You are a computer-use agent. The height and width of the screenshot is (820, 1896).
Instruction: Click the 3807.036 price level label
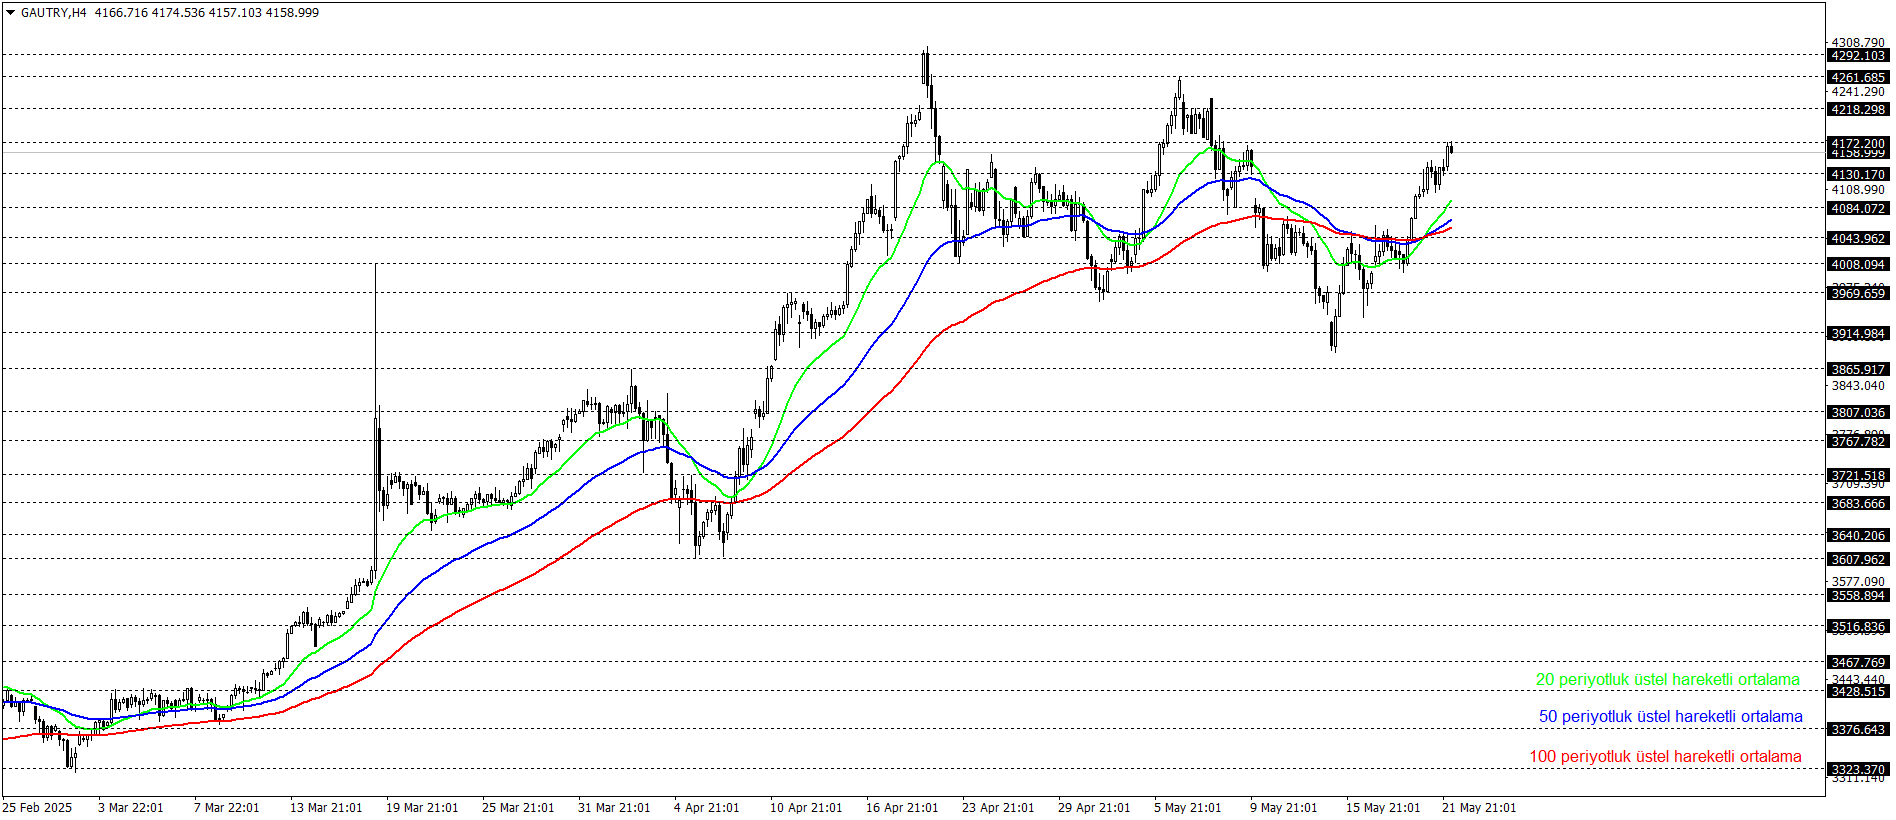(x=1858, y=413)
